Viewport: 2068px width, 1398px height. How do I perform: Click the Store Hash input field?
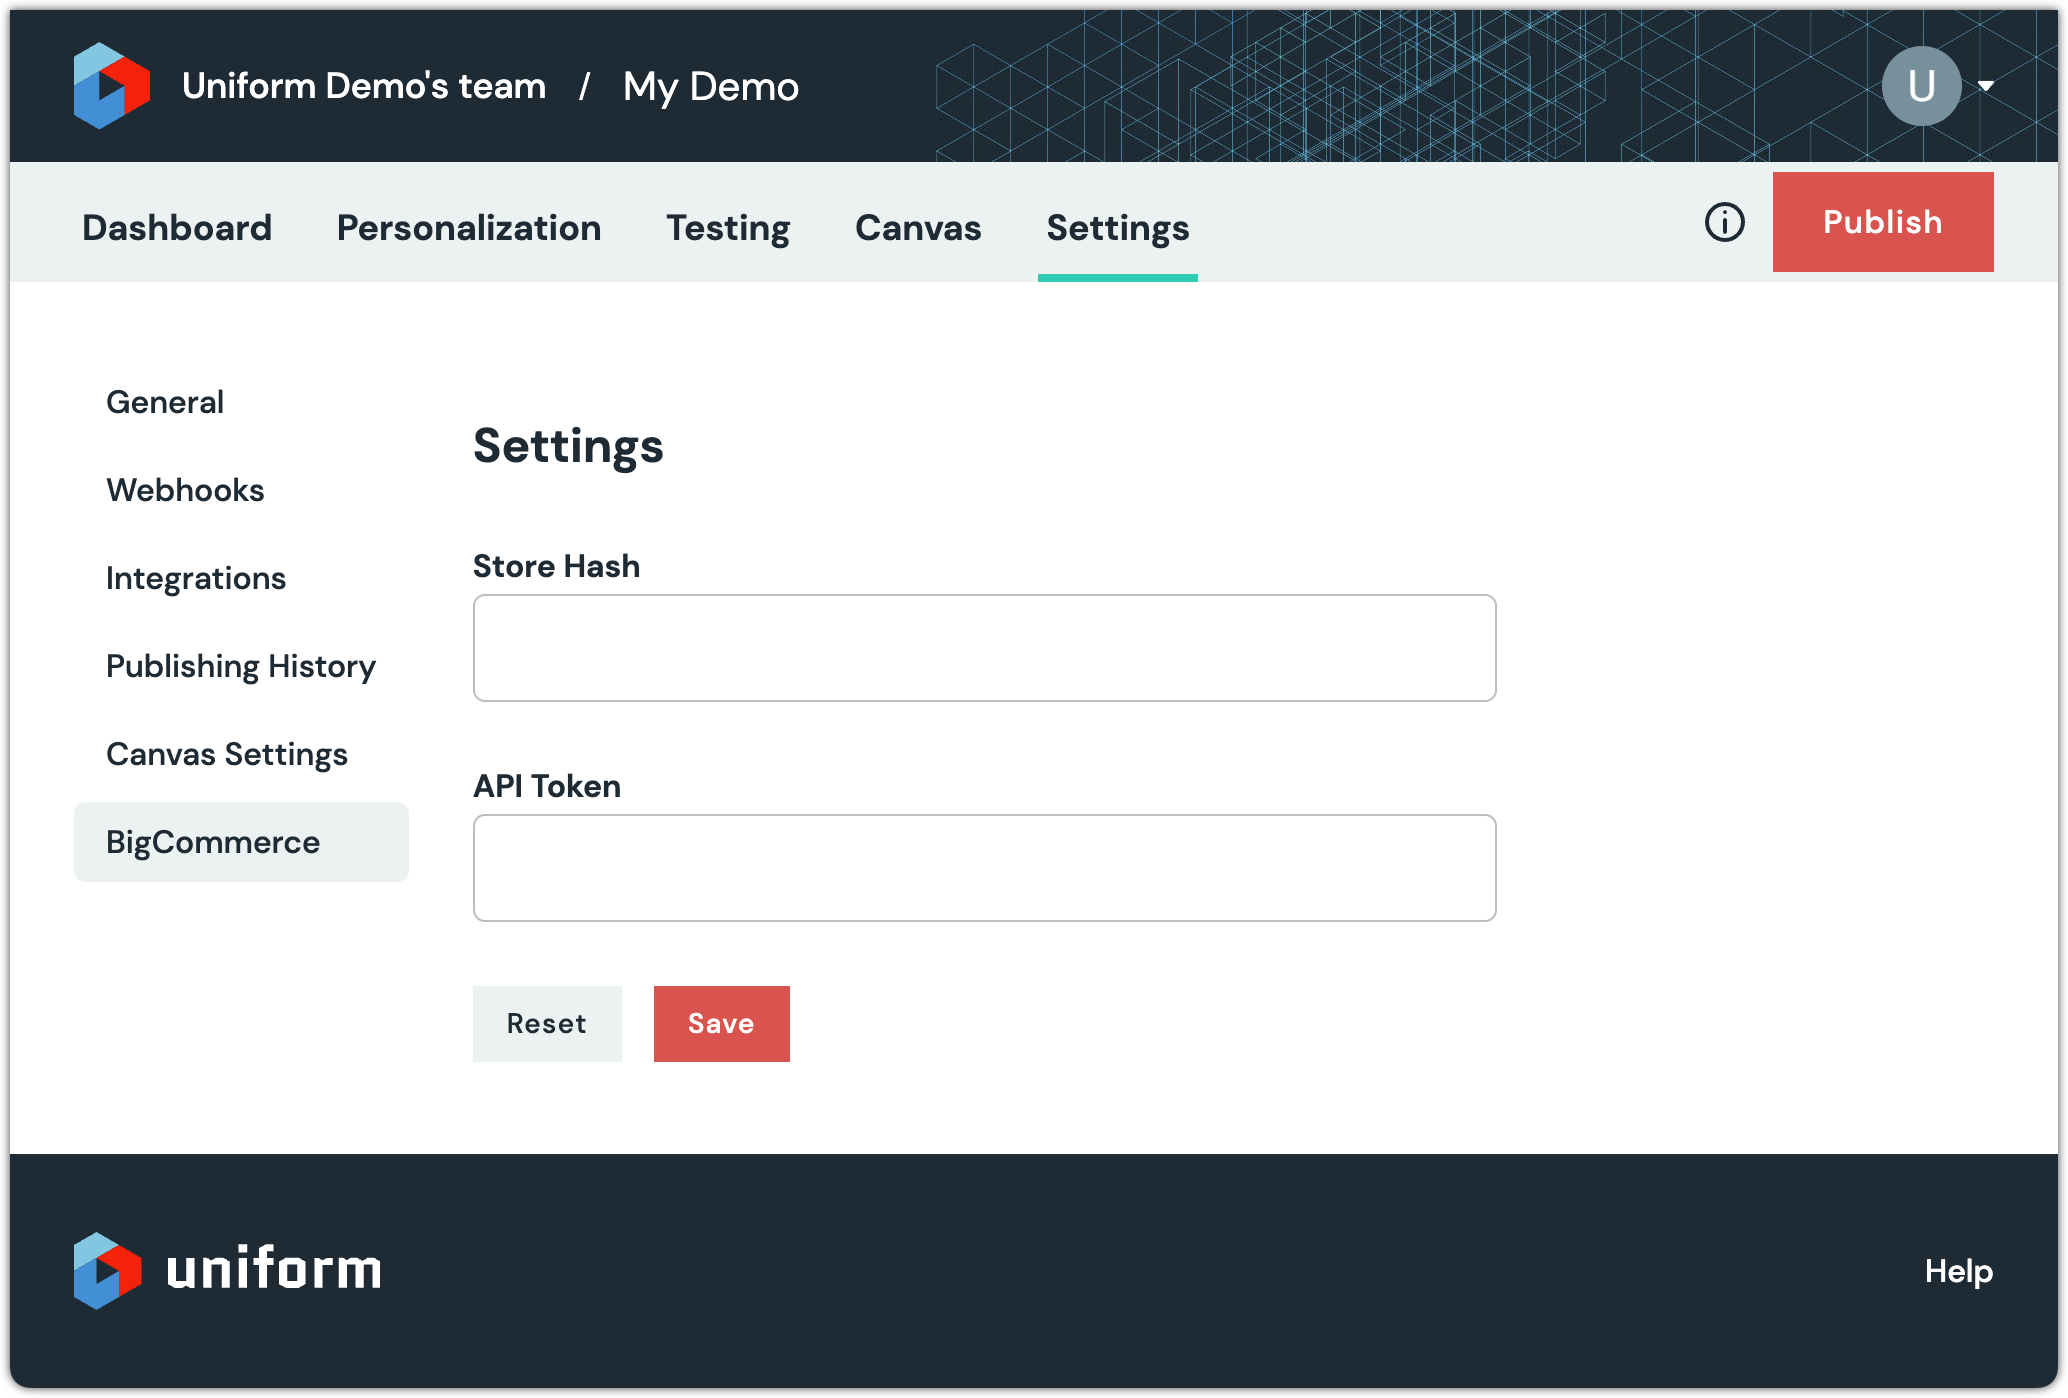coord(984,648)
